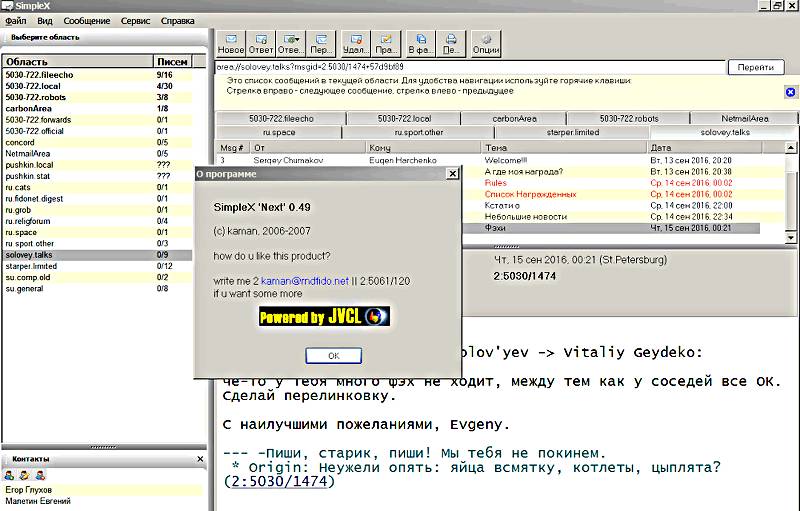Select area su.comp.old in the list
Image resolution: width=800 pixels, height=511 pixels.
click(x=97, y=277)
